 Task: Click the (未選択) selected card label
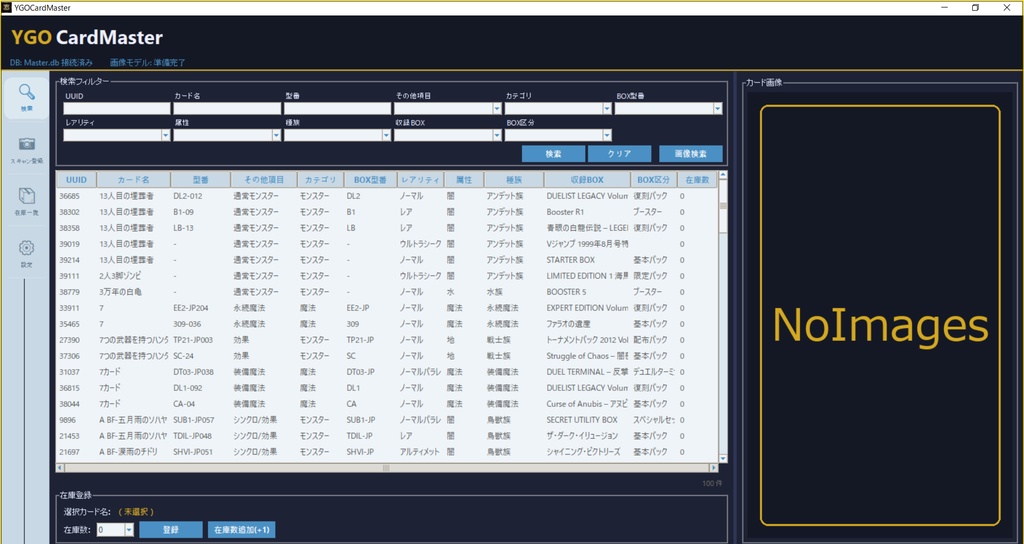coord(136,512)
